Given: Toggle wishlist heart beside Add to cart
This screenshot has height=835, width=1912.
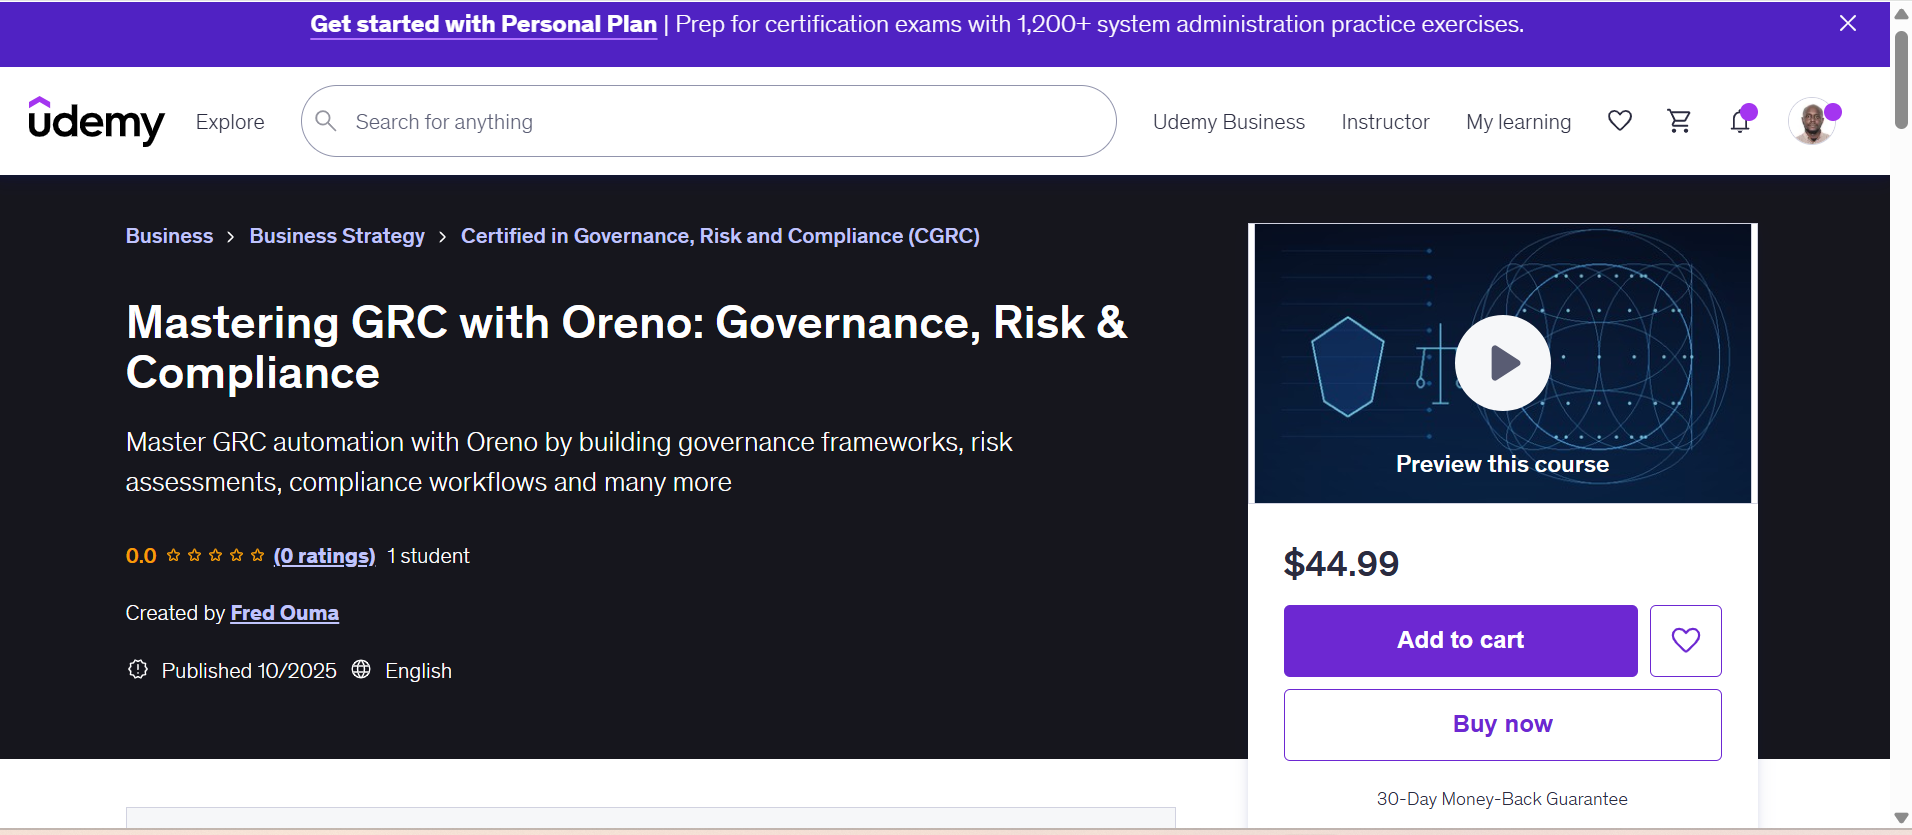Looking at the screenshot, I should 1685,640.
